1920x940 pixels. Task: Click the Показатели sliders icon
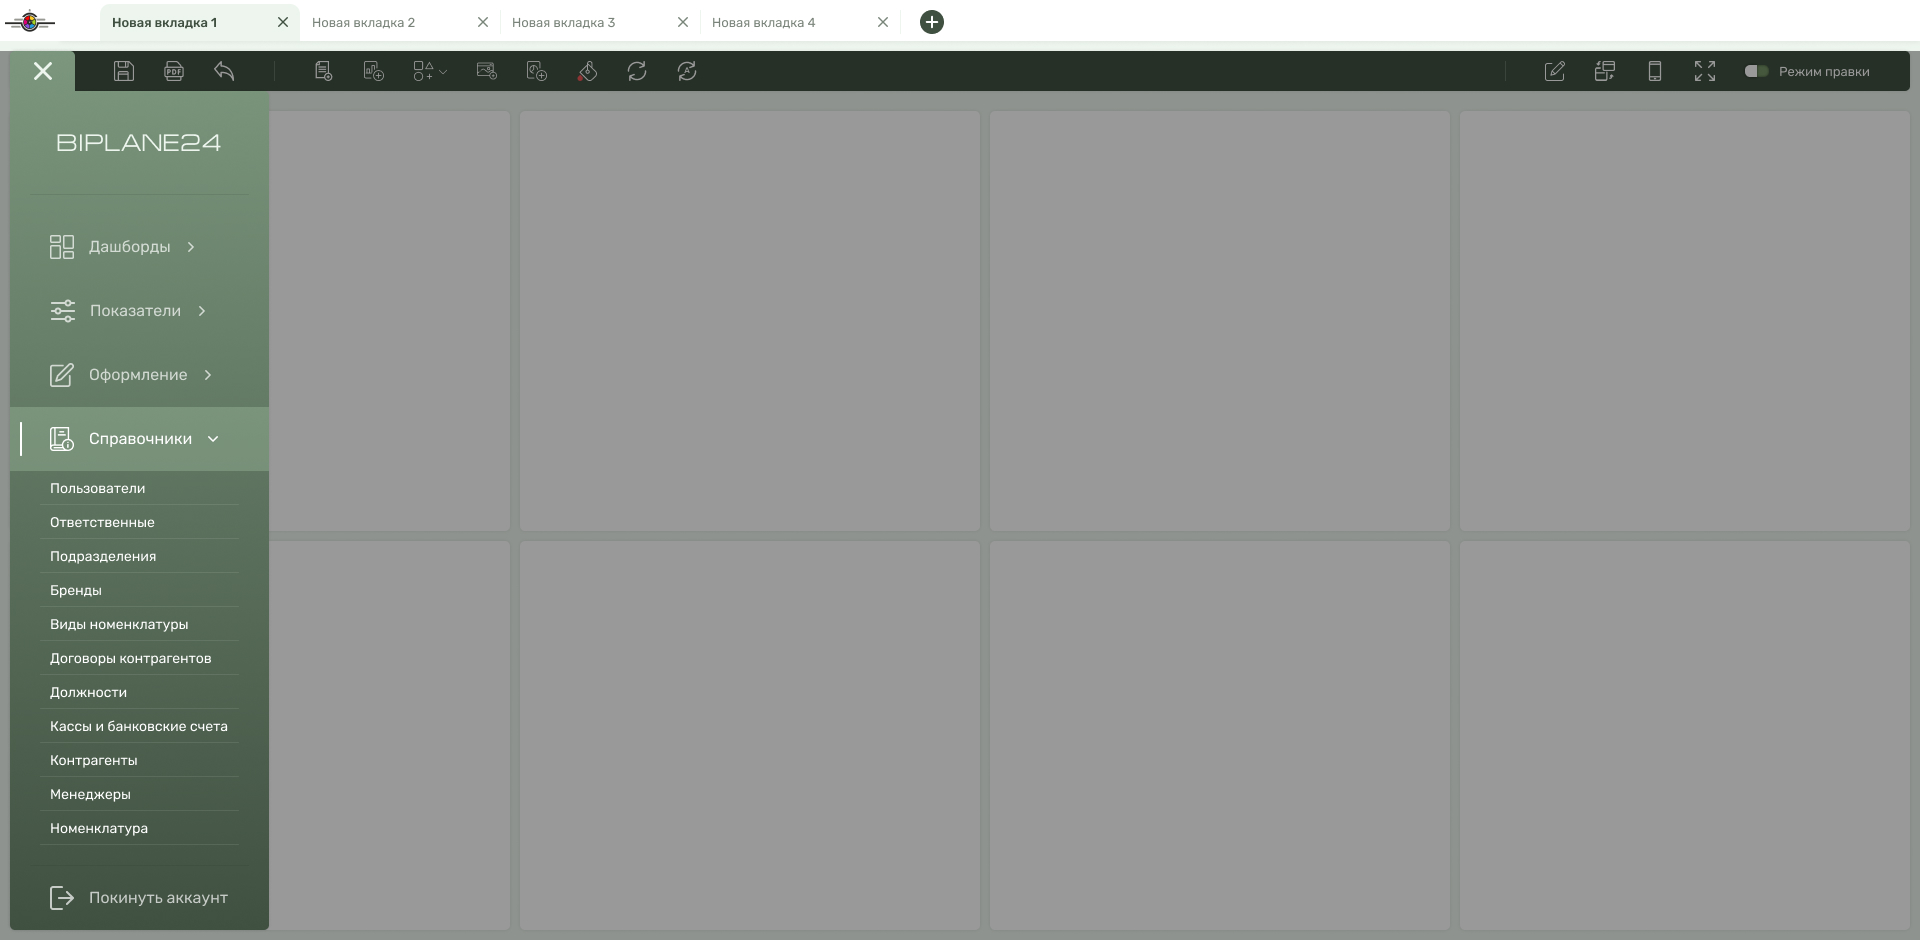coord(63,311)
